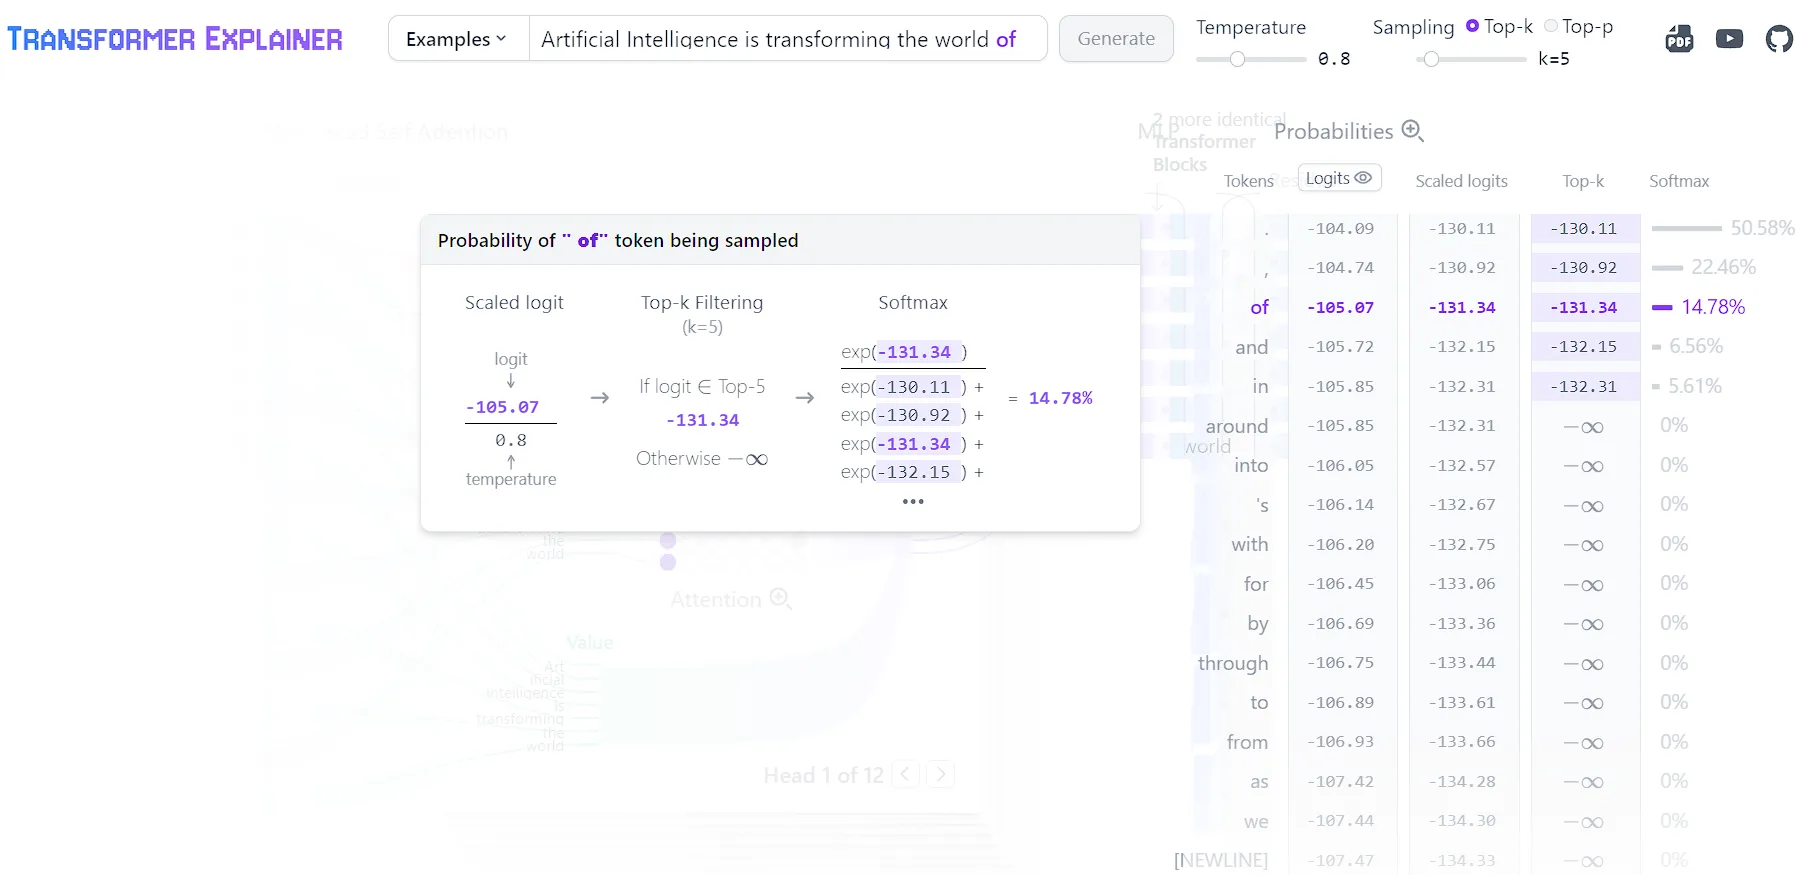Click the 'into' token row

click(x=1251, y=465)
